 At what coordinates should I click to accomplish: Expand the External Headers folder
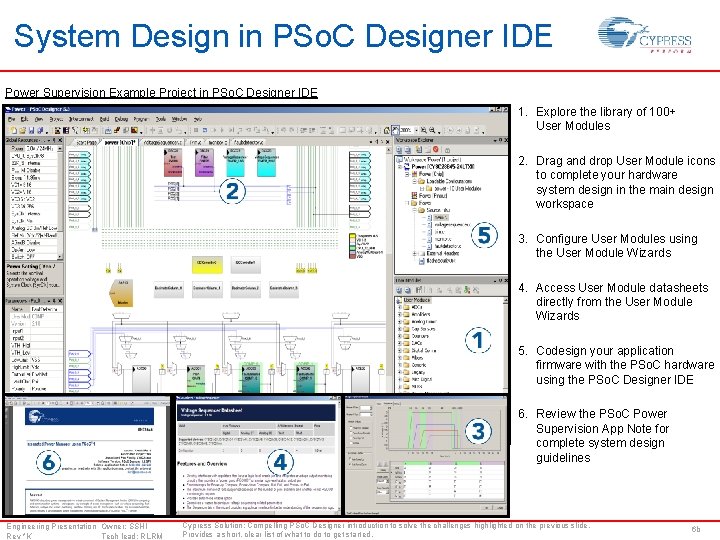tap(414, 253)
